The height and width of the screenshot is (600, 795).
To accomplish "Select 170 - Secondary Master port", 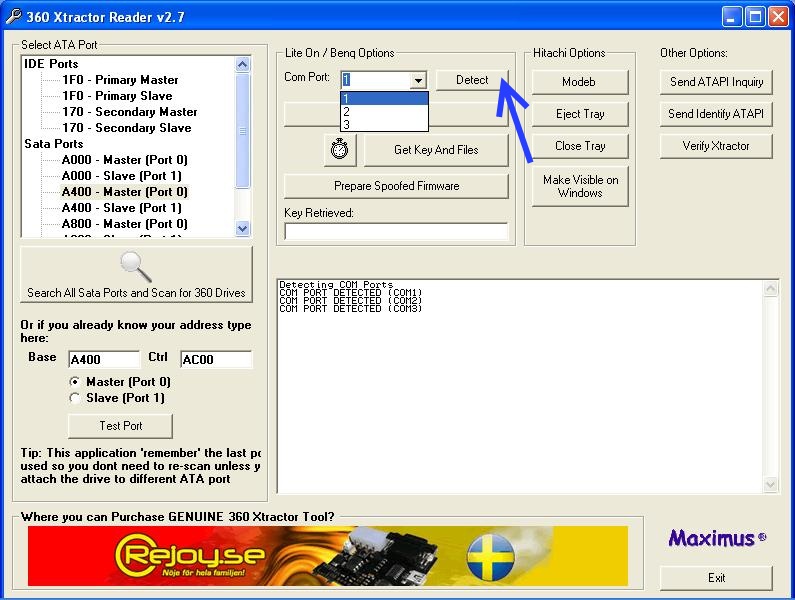I will (x=130, y=112).
